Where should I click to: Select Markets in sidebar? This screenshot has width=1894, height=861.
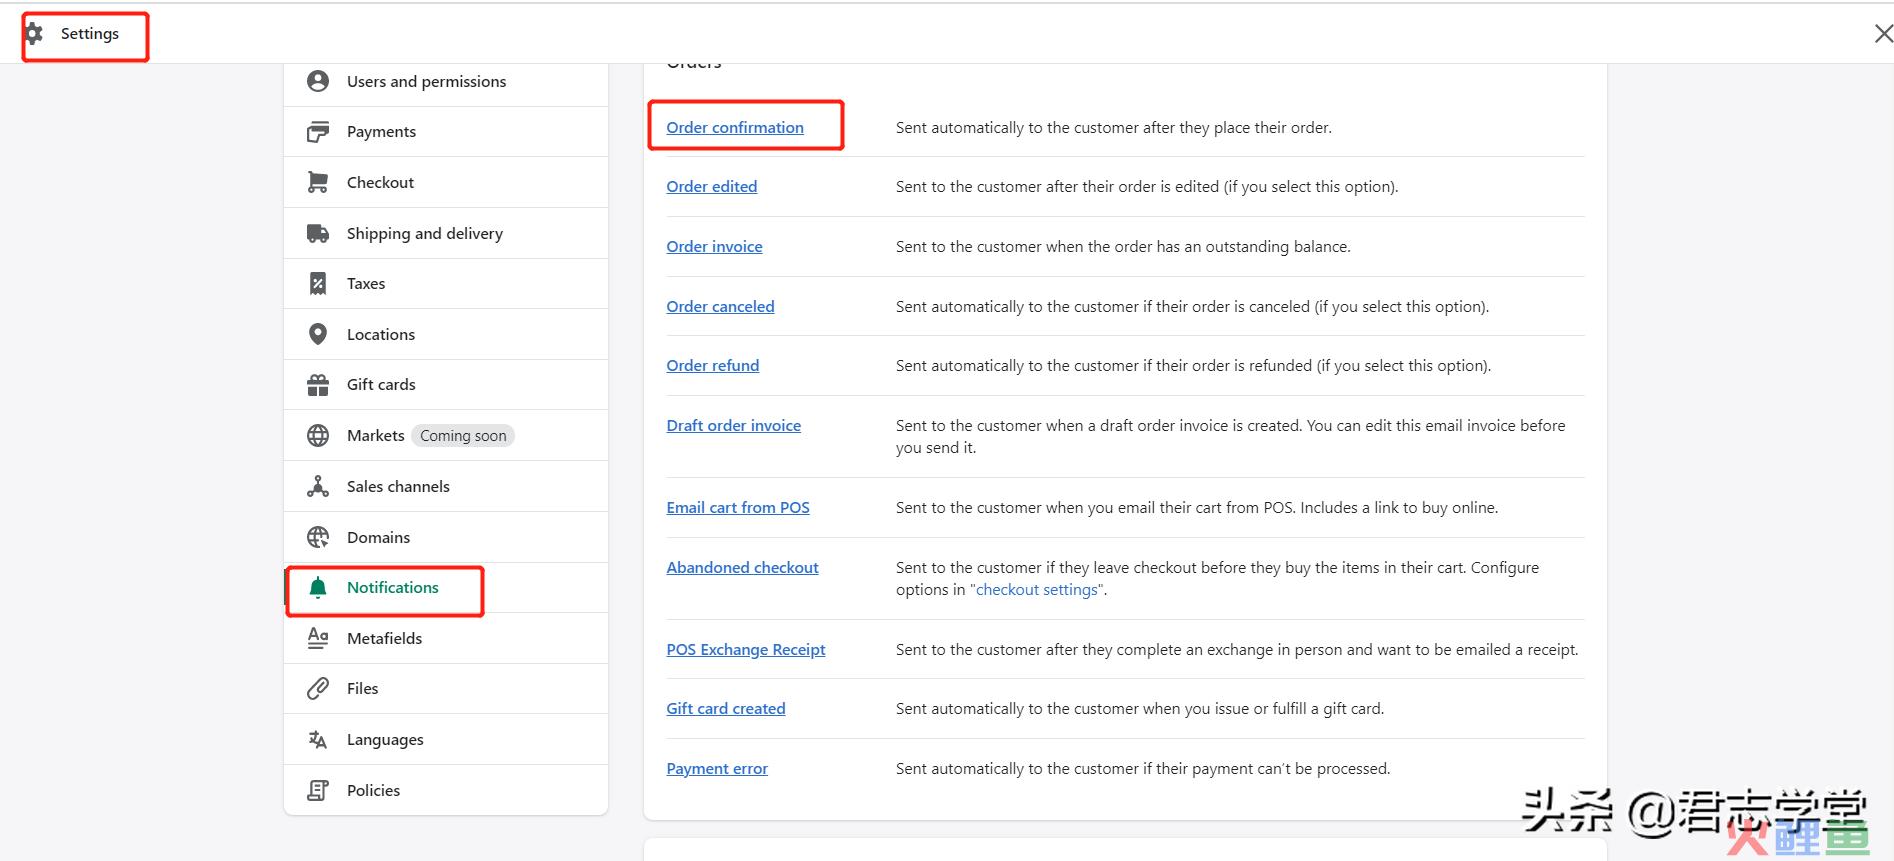pos(446,435)
